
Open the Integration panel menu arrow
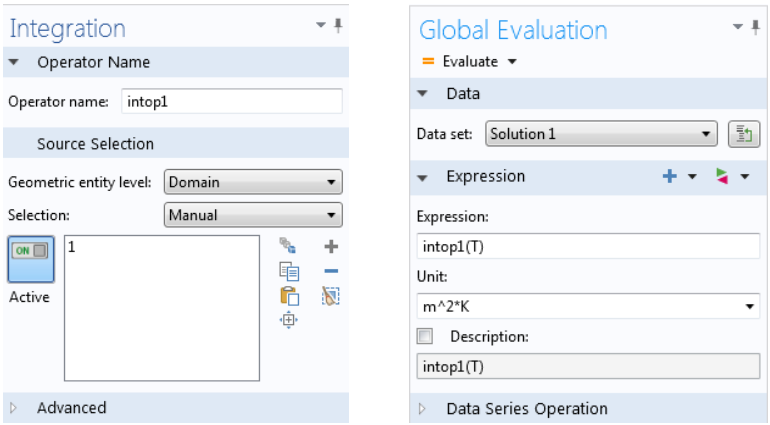[321, 27]
